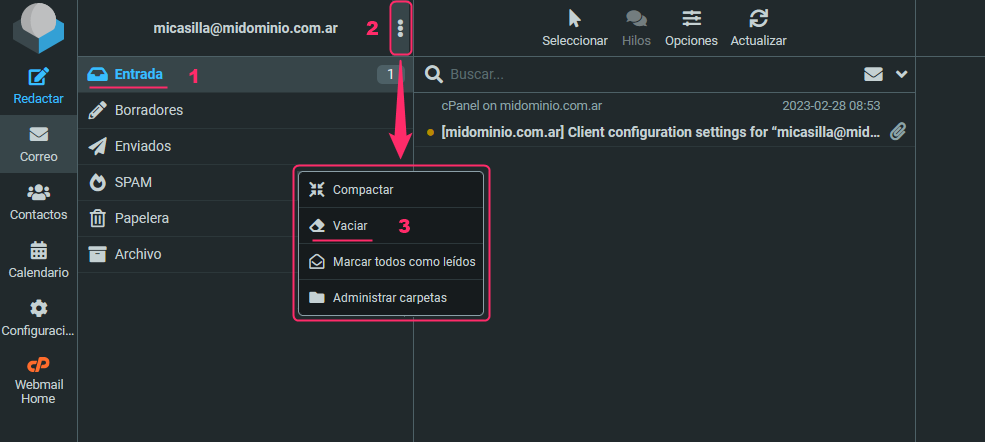This screenshot has height=442, width=985.
Task: Choose Vaciar from the folder menu
Action: coord(391,225)
